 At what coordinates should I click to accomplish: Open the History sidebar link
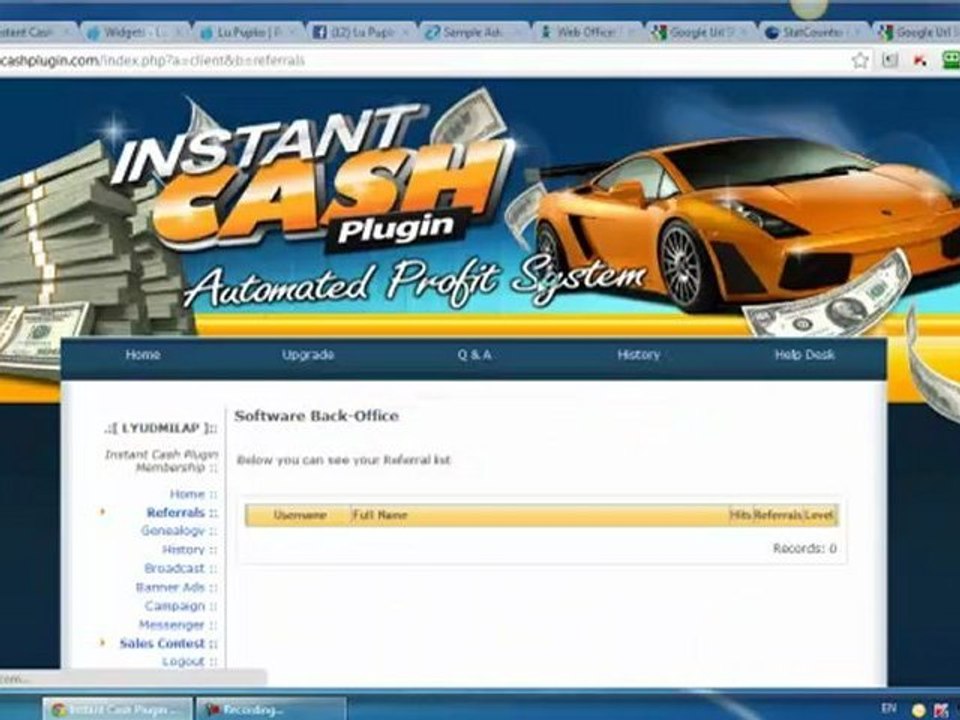183,550
